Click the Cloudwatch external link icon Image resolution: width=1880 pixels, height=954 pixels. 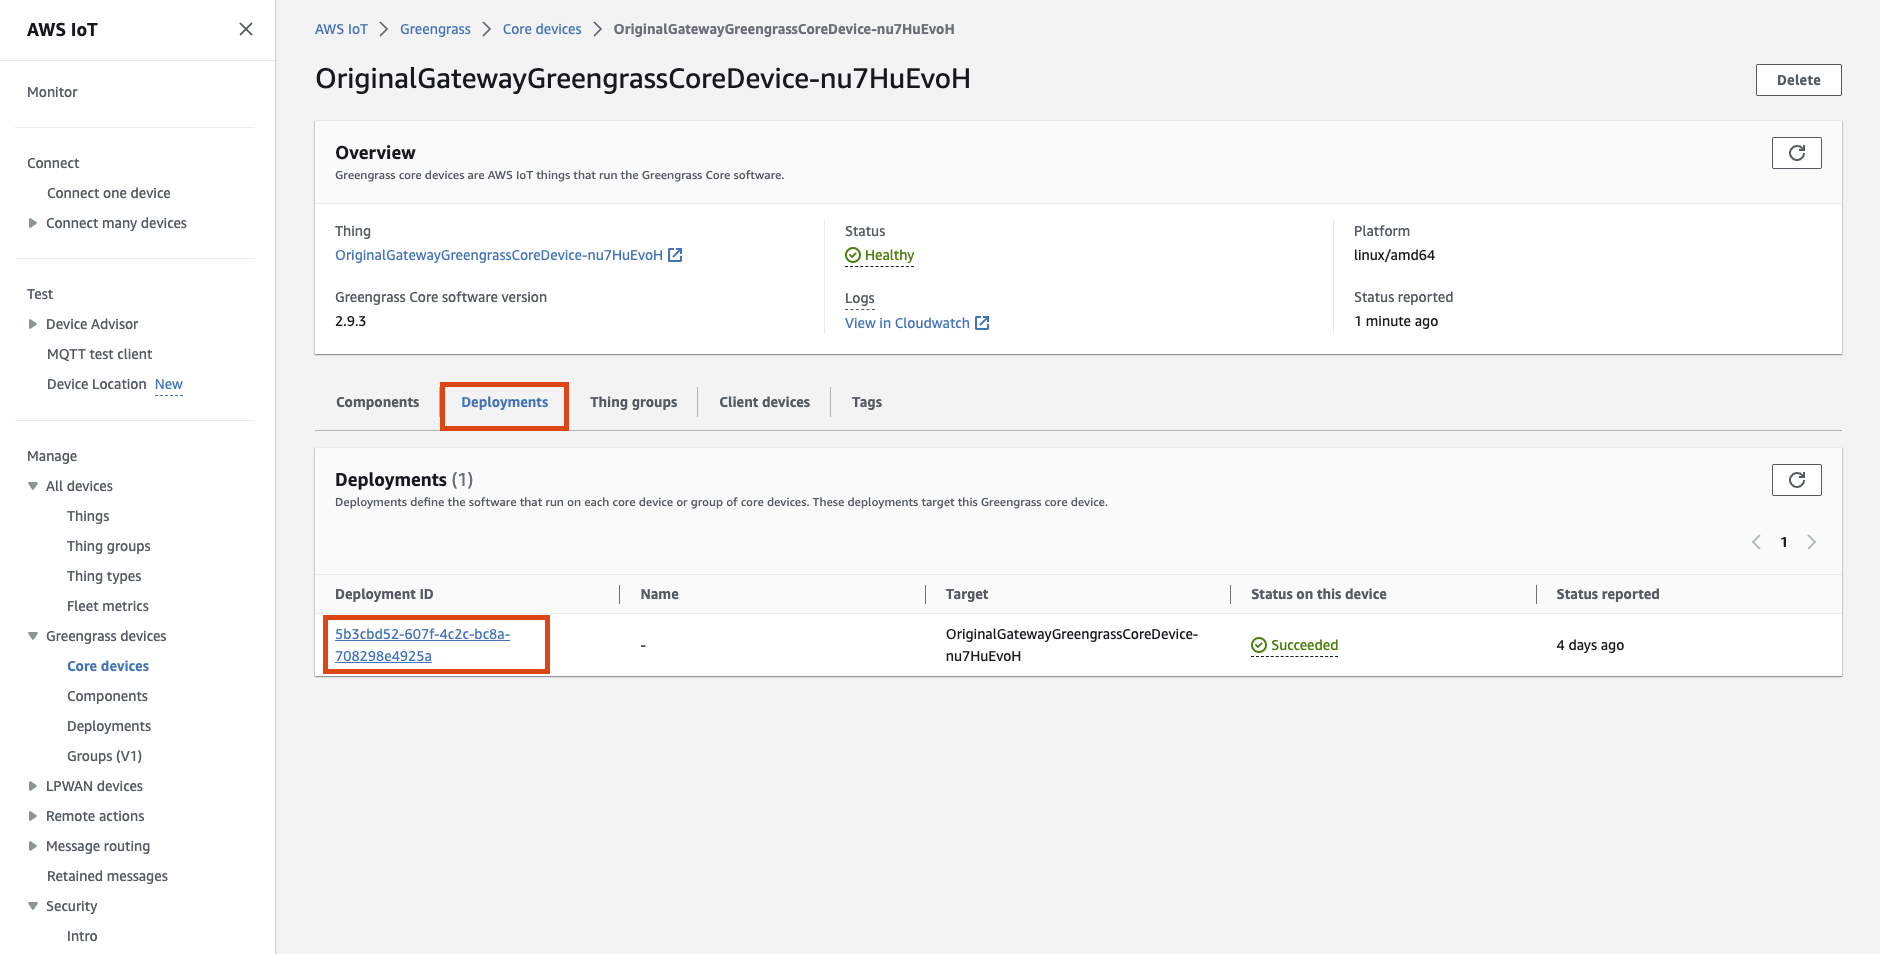coord(982,323)
